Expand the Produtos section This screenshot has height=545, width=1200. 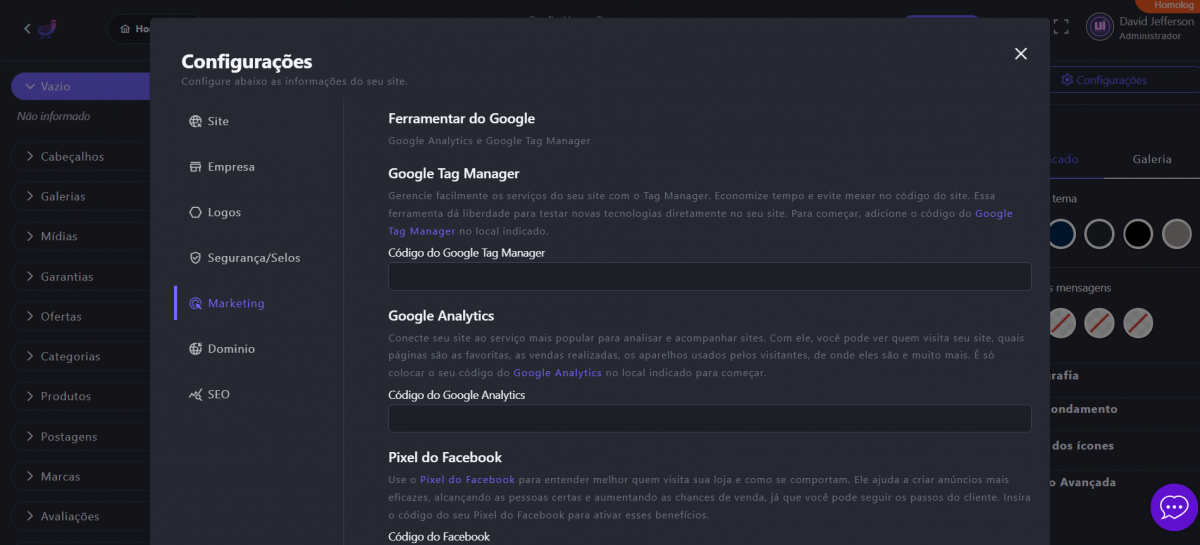point(65,397)
